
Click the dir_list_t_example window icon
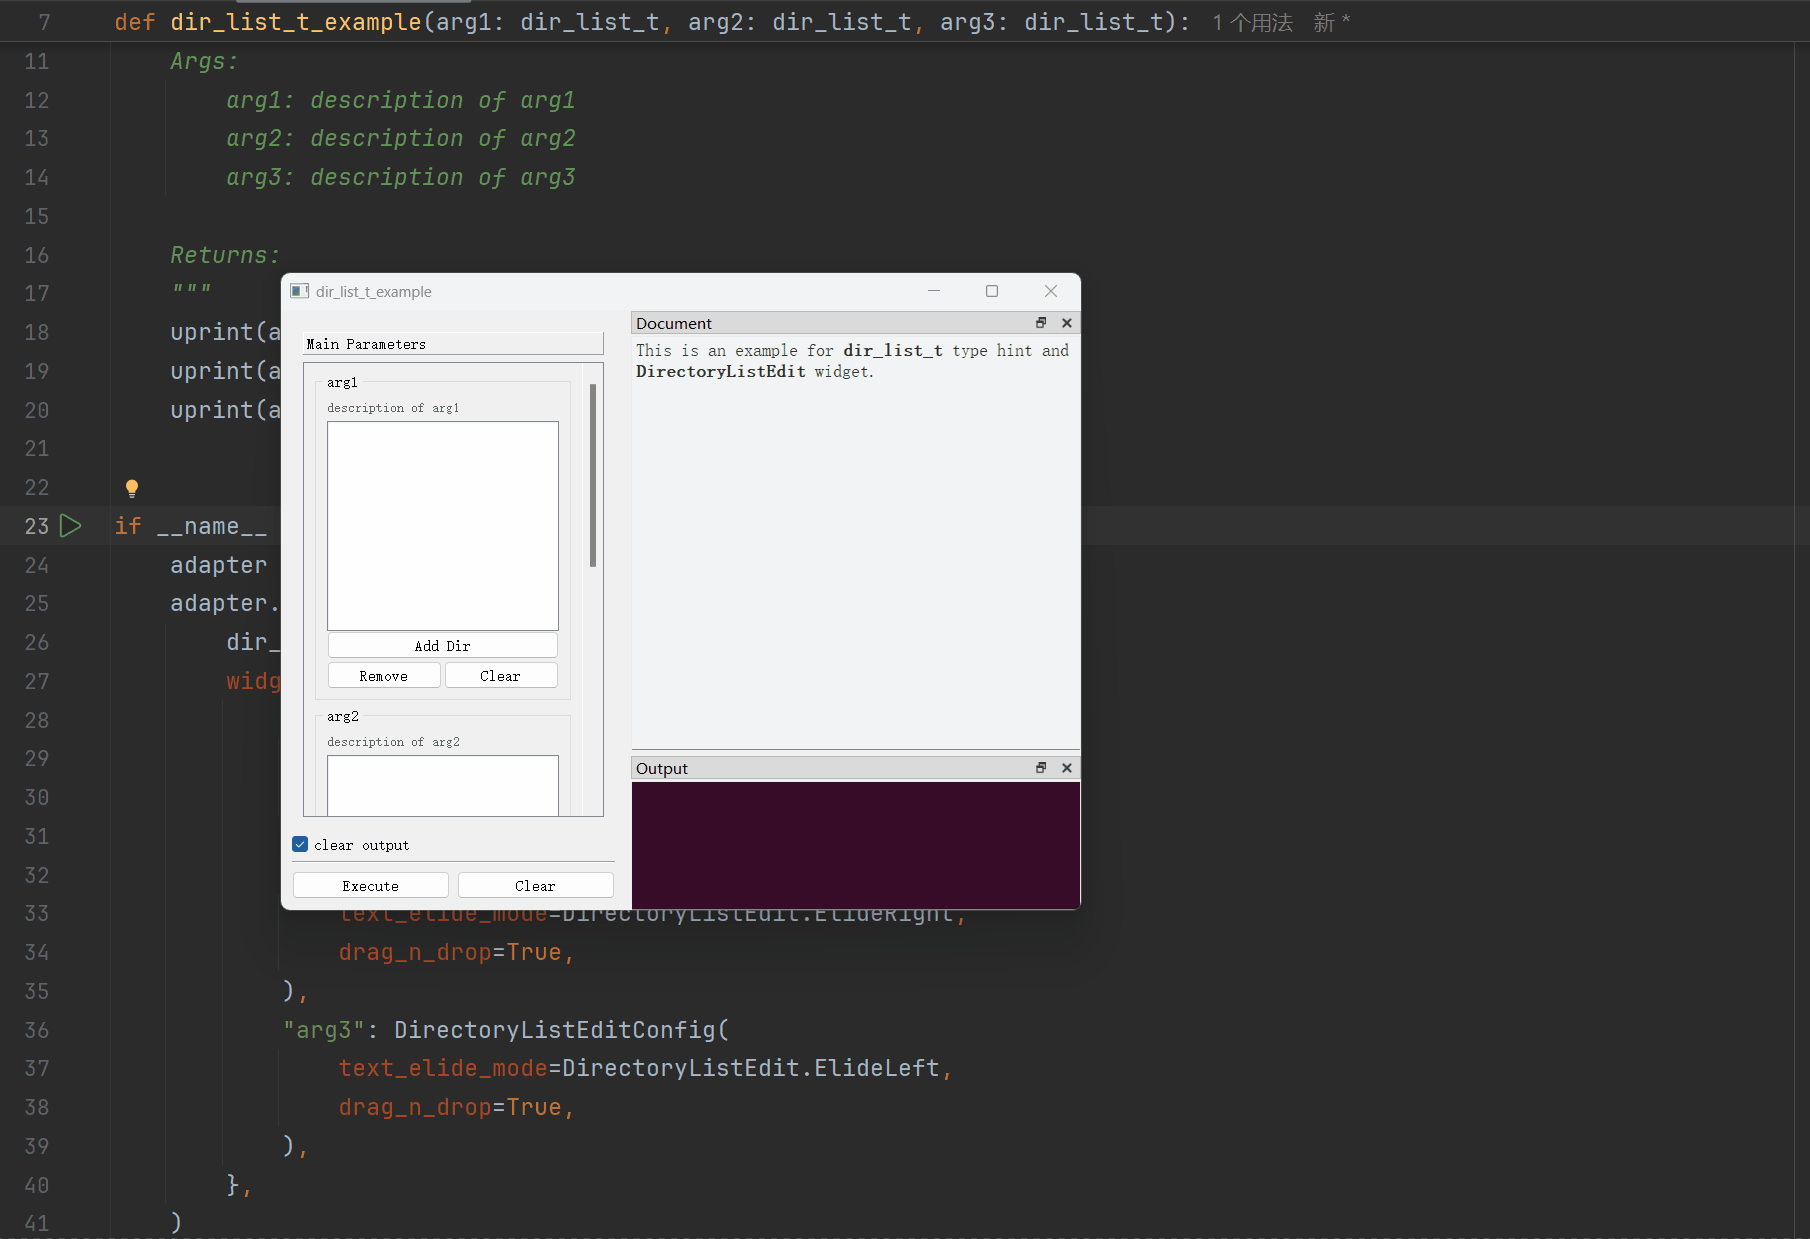click(299, 291)
